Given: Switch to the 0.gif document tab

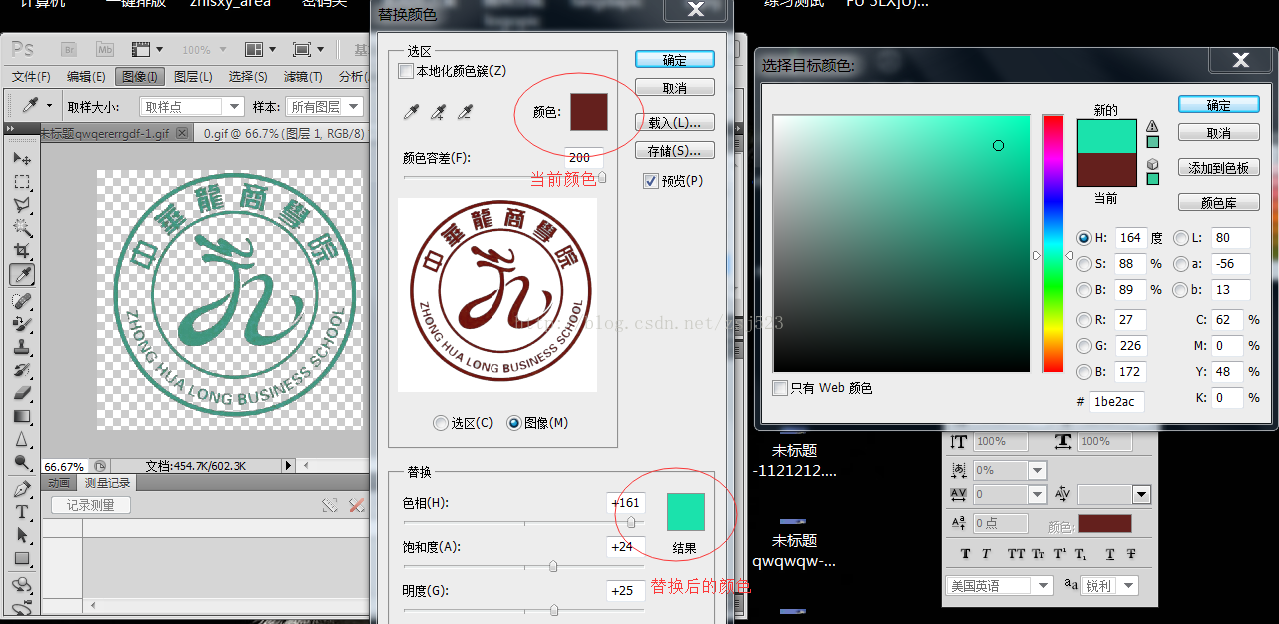Looking at the screenshot, I should 283,133.
